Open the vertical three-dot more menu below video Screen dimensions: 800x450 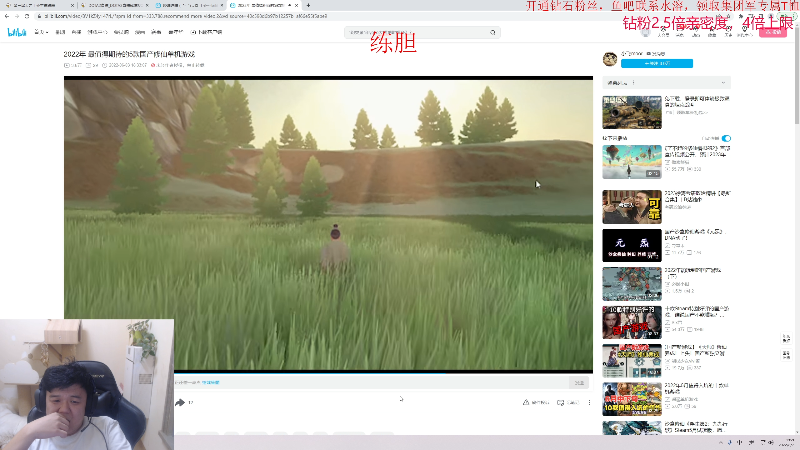click(589, 403)
